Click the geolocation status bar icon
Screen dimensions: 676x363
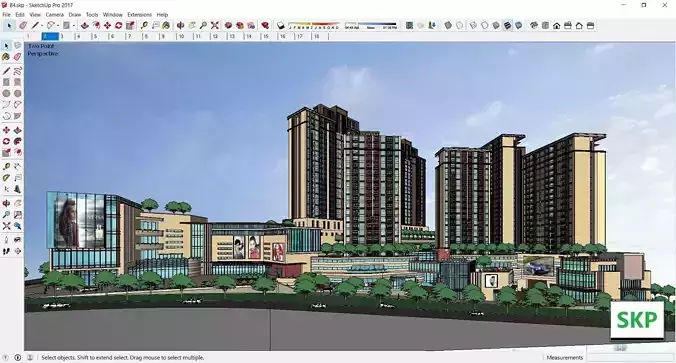click(x=6, y=357)
